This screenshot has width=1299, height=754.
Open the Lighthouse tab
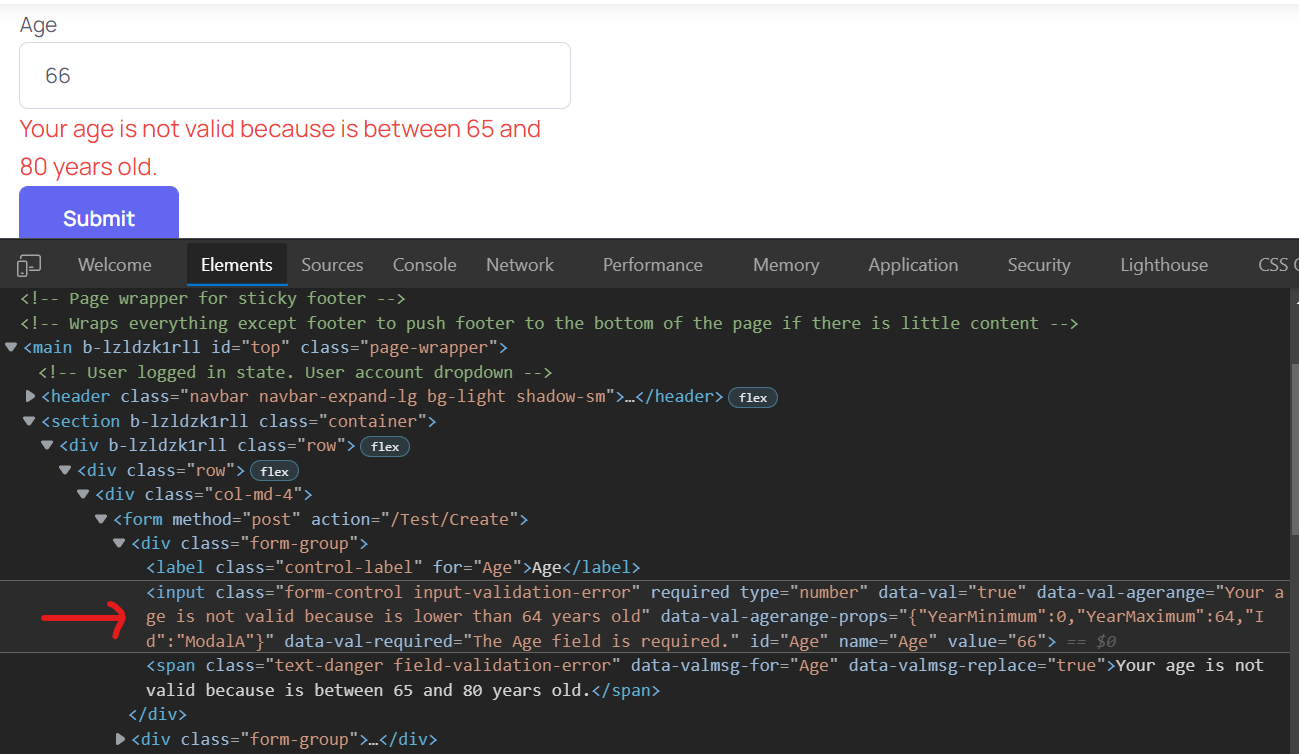(1164, 265)
